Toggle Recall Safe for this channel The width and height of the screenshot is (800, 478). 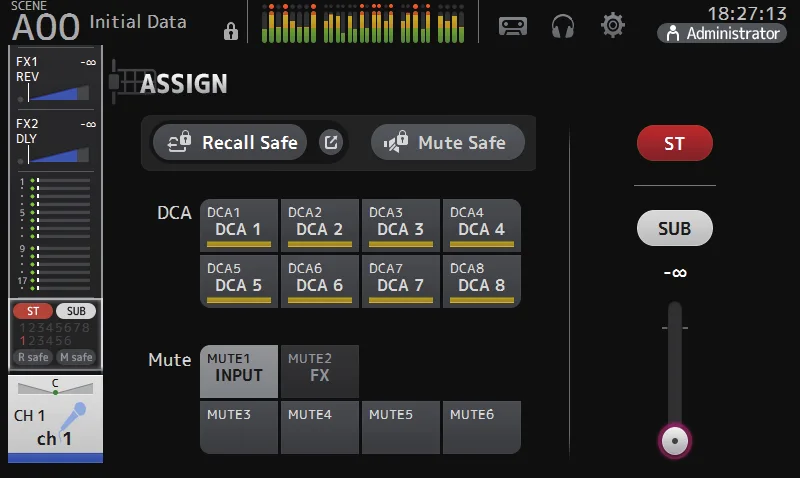pyautogui.click(x=230, y=142)
